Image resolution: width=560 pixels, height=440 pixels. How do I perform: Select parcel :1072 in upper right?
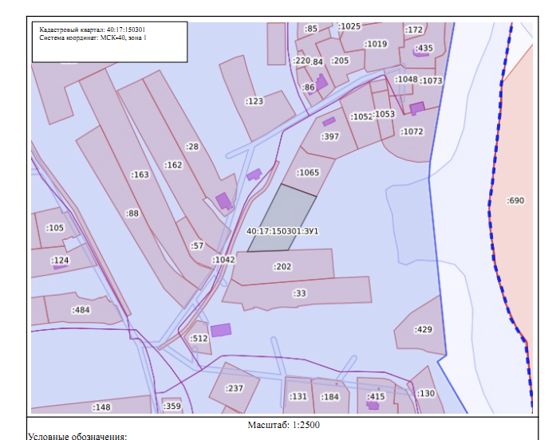click(x=412, y=132)
